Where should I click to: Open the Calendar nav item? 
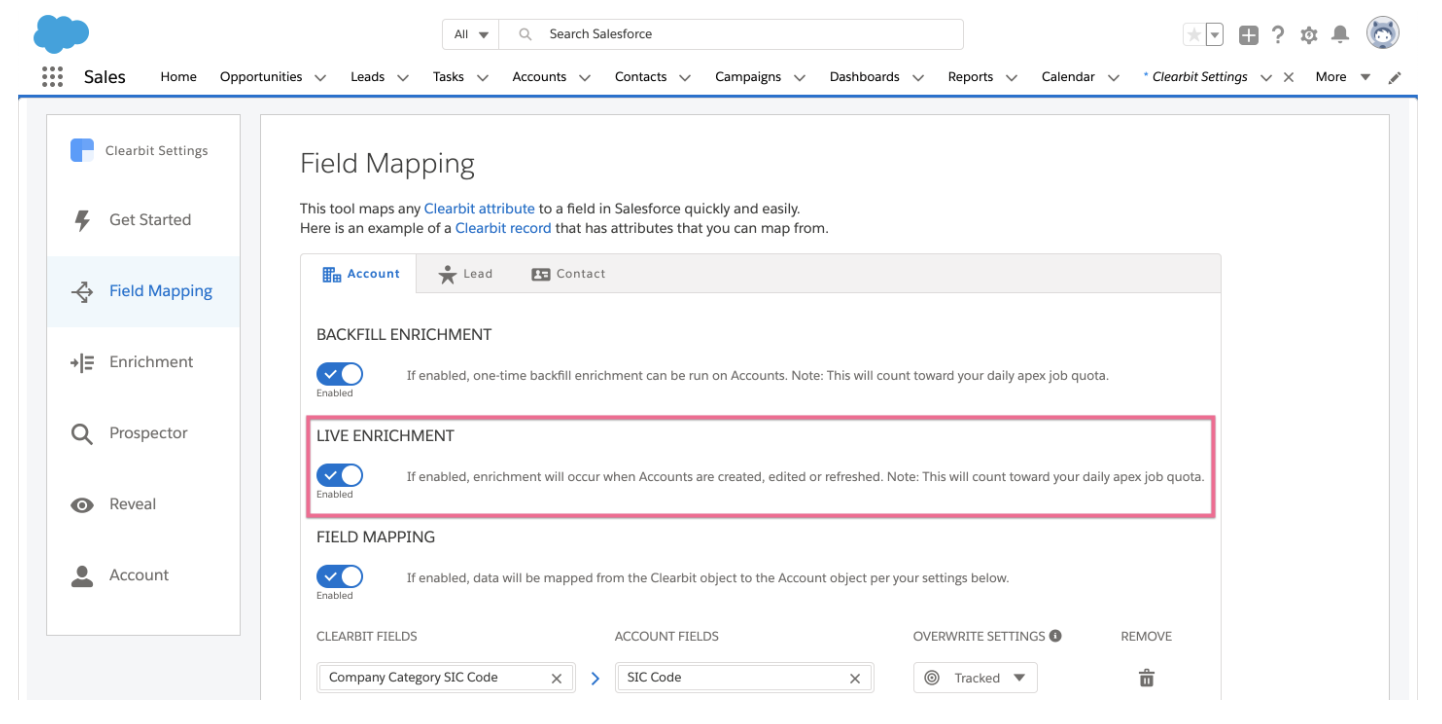(1068, 77)
